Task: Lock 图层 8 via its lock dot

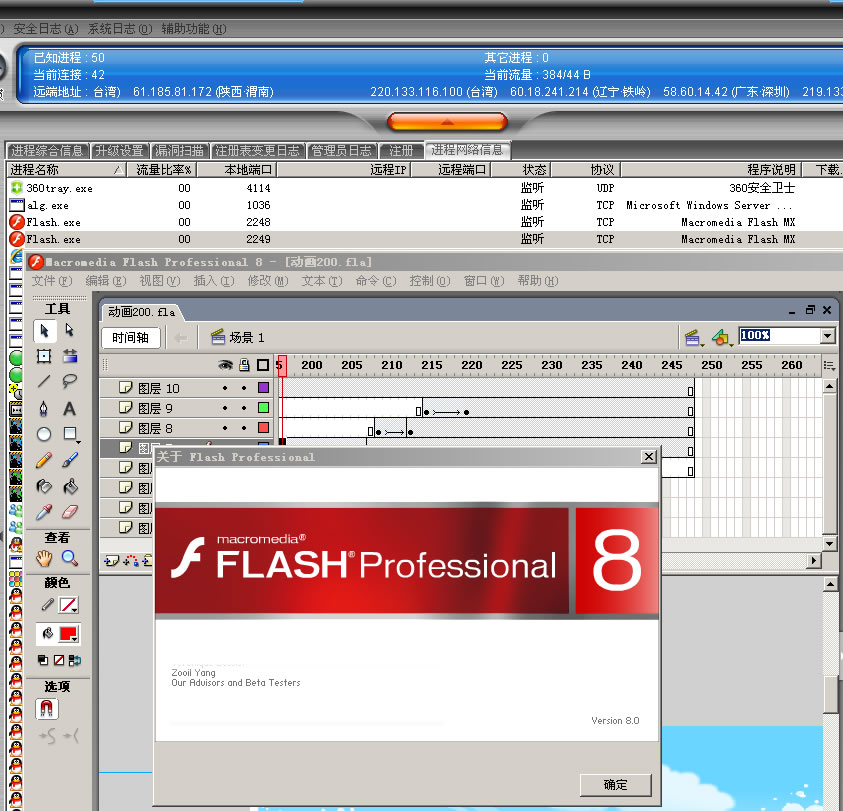Action: [244, 428]
